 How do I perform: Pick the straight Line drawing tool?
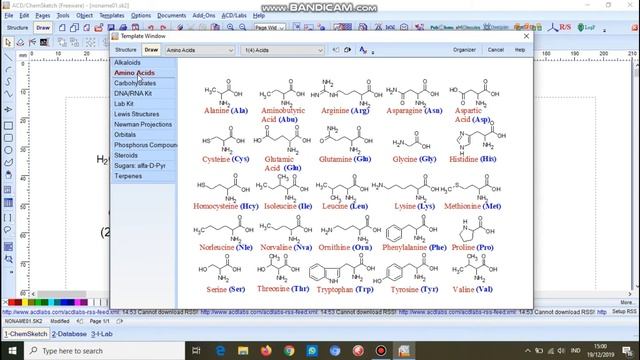coord(8,57)
